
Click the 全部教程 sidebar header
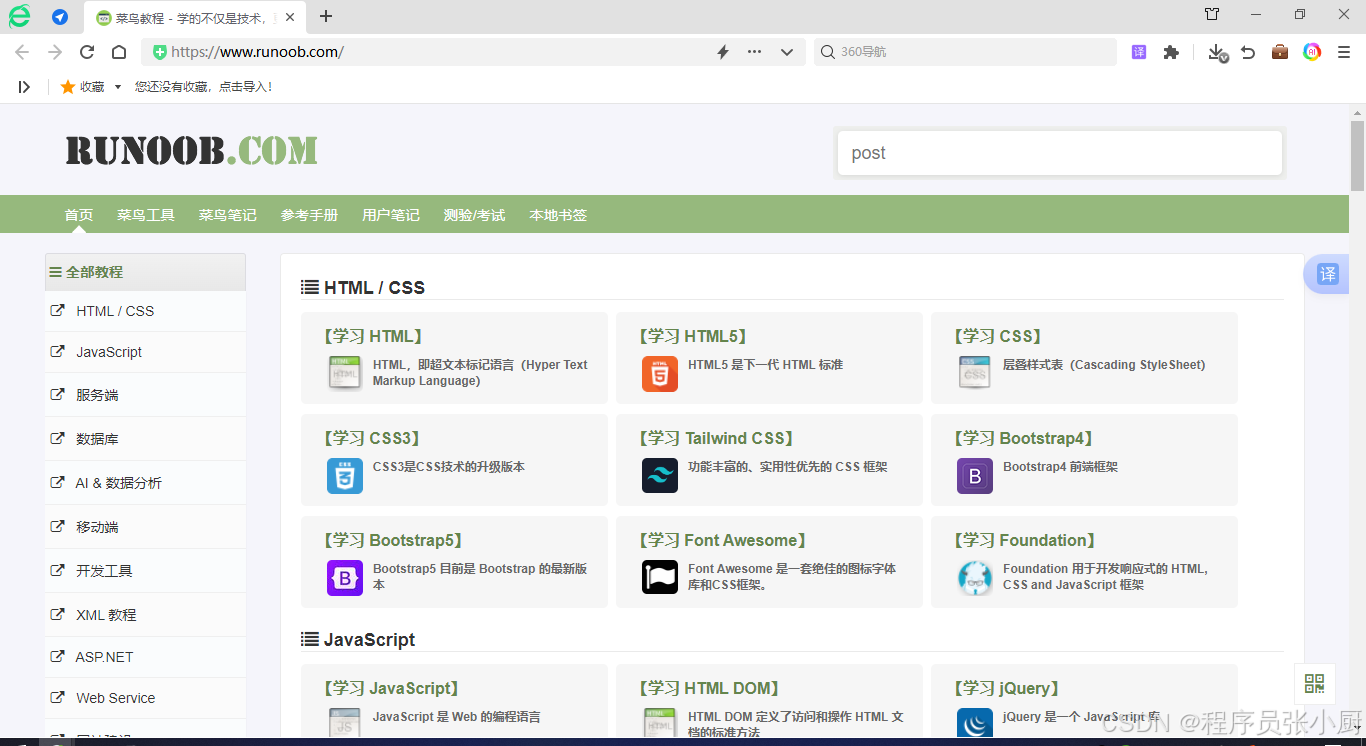(x=145, y=272)
